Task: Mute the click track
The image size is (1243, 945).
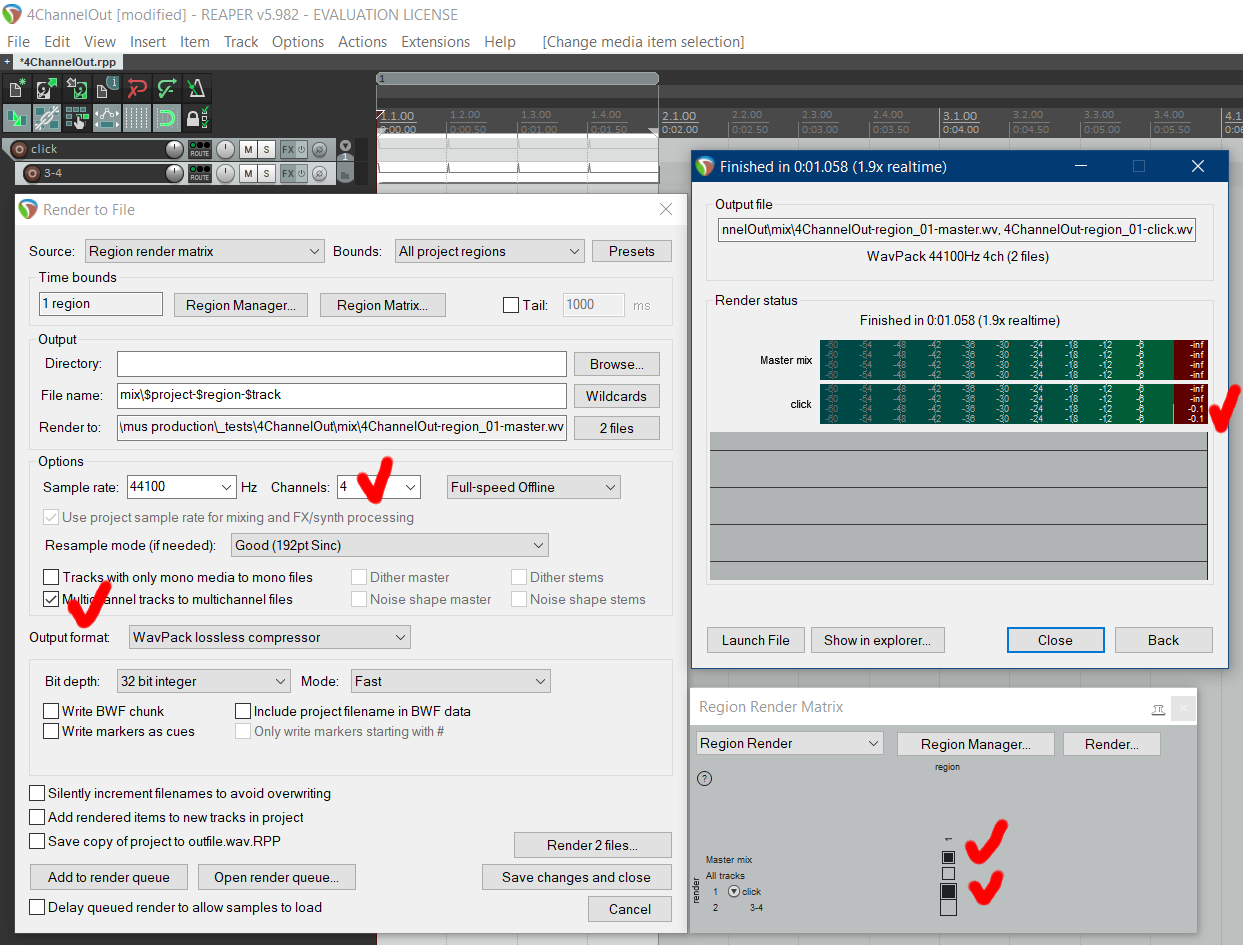Action: (x=248, y=149)
